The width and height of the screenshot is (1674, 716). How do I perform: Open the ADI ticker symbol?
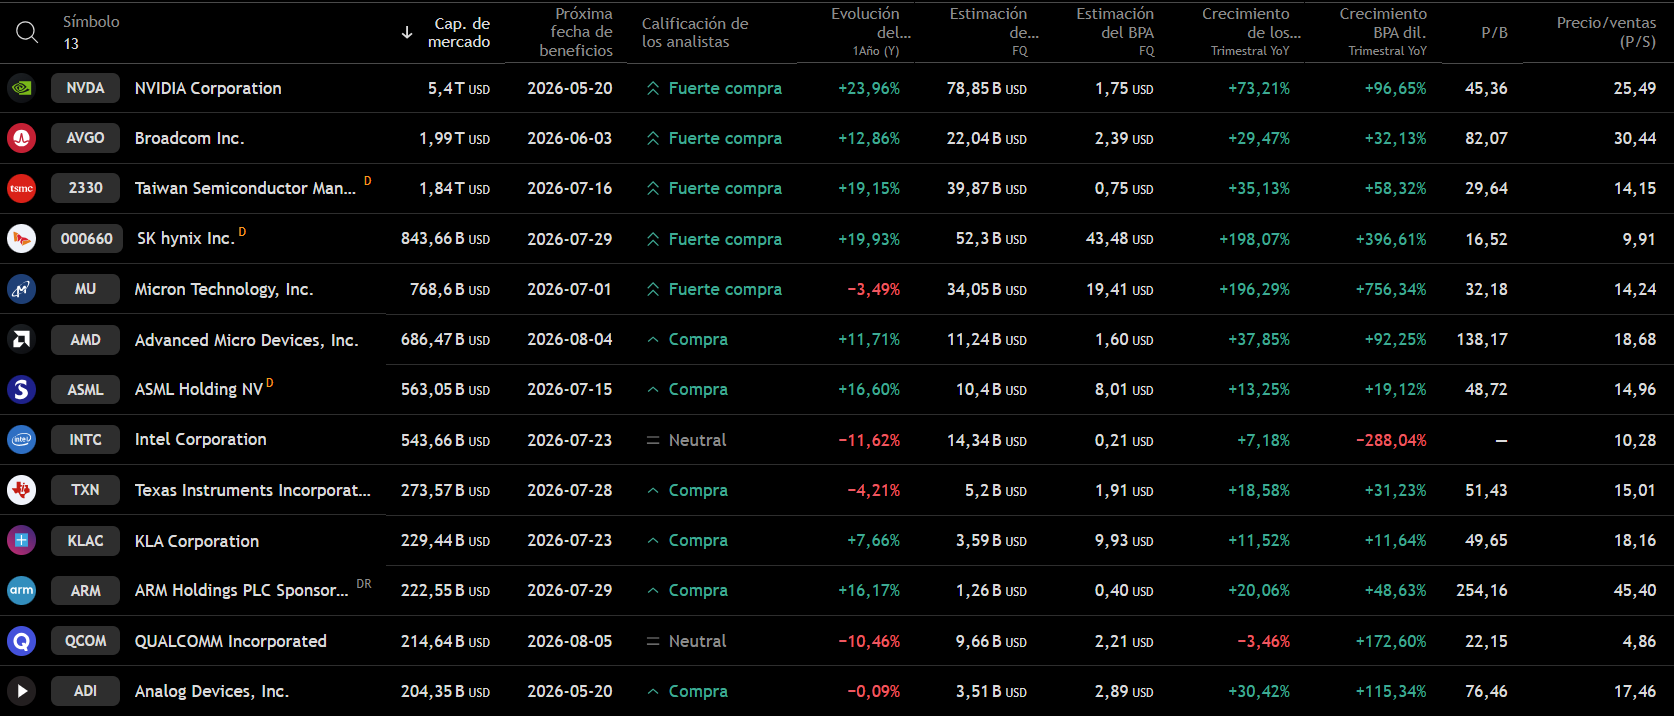pos(85,691)
